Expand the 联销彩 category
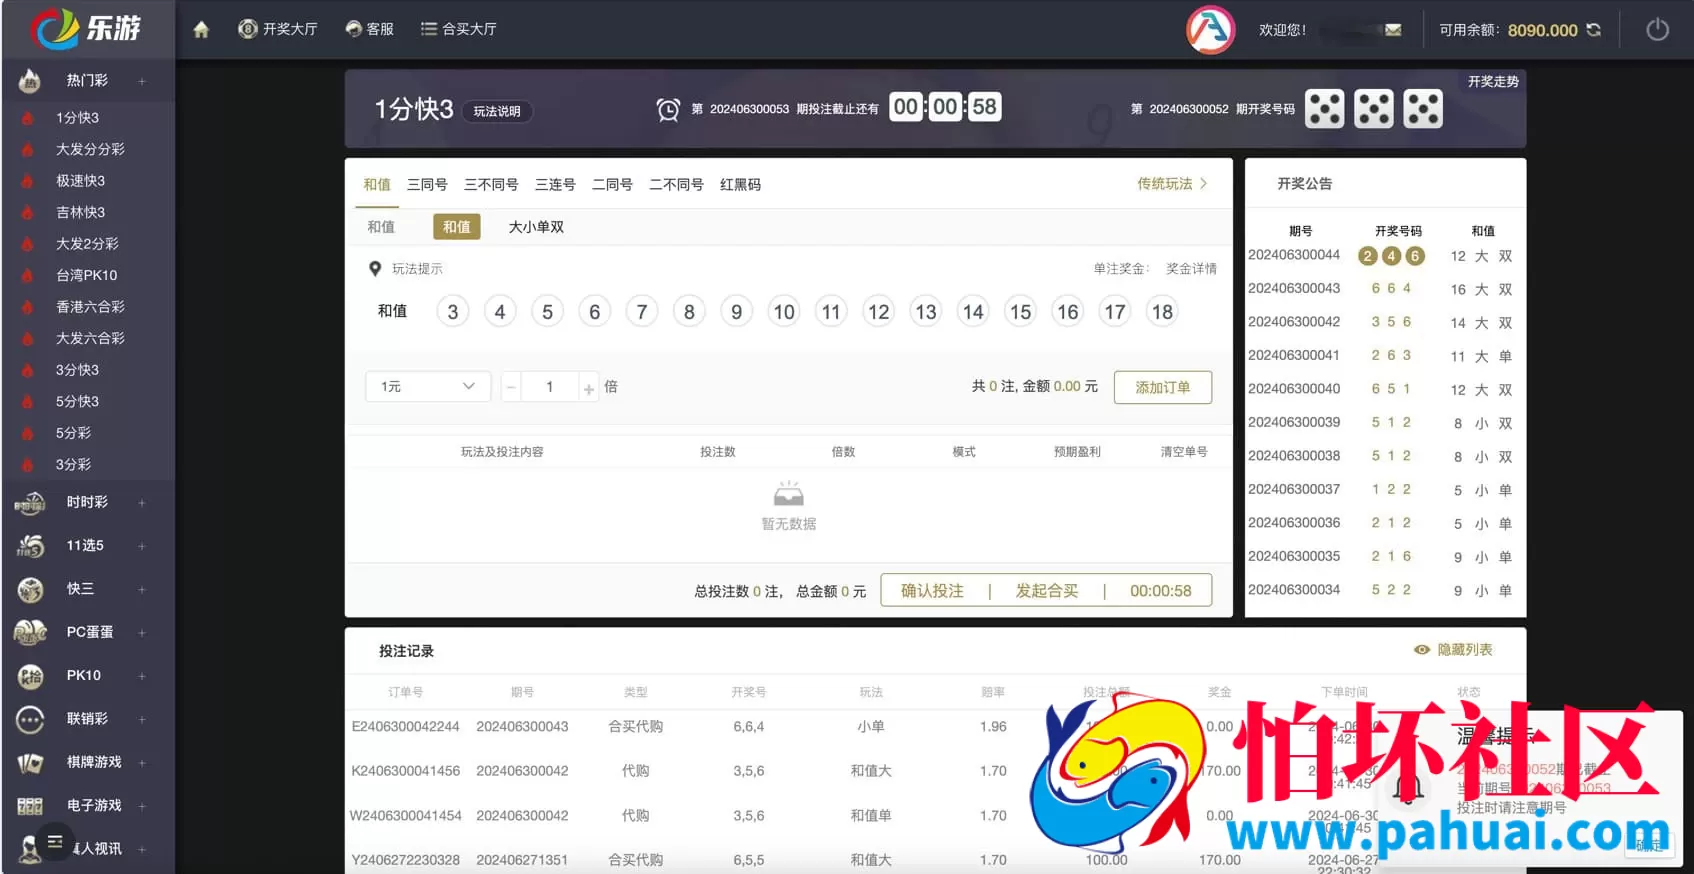The width and height of the screenshot is (1694, 874). pyautogui.click(x=142, y=720)
